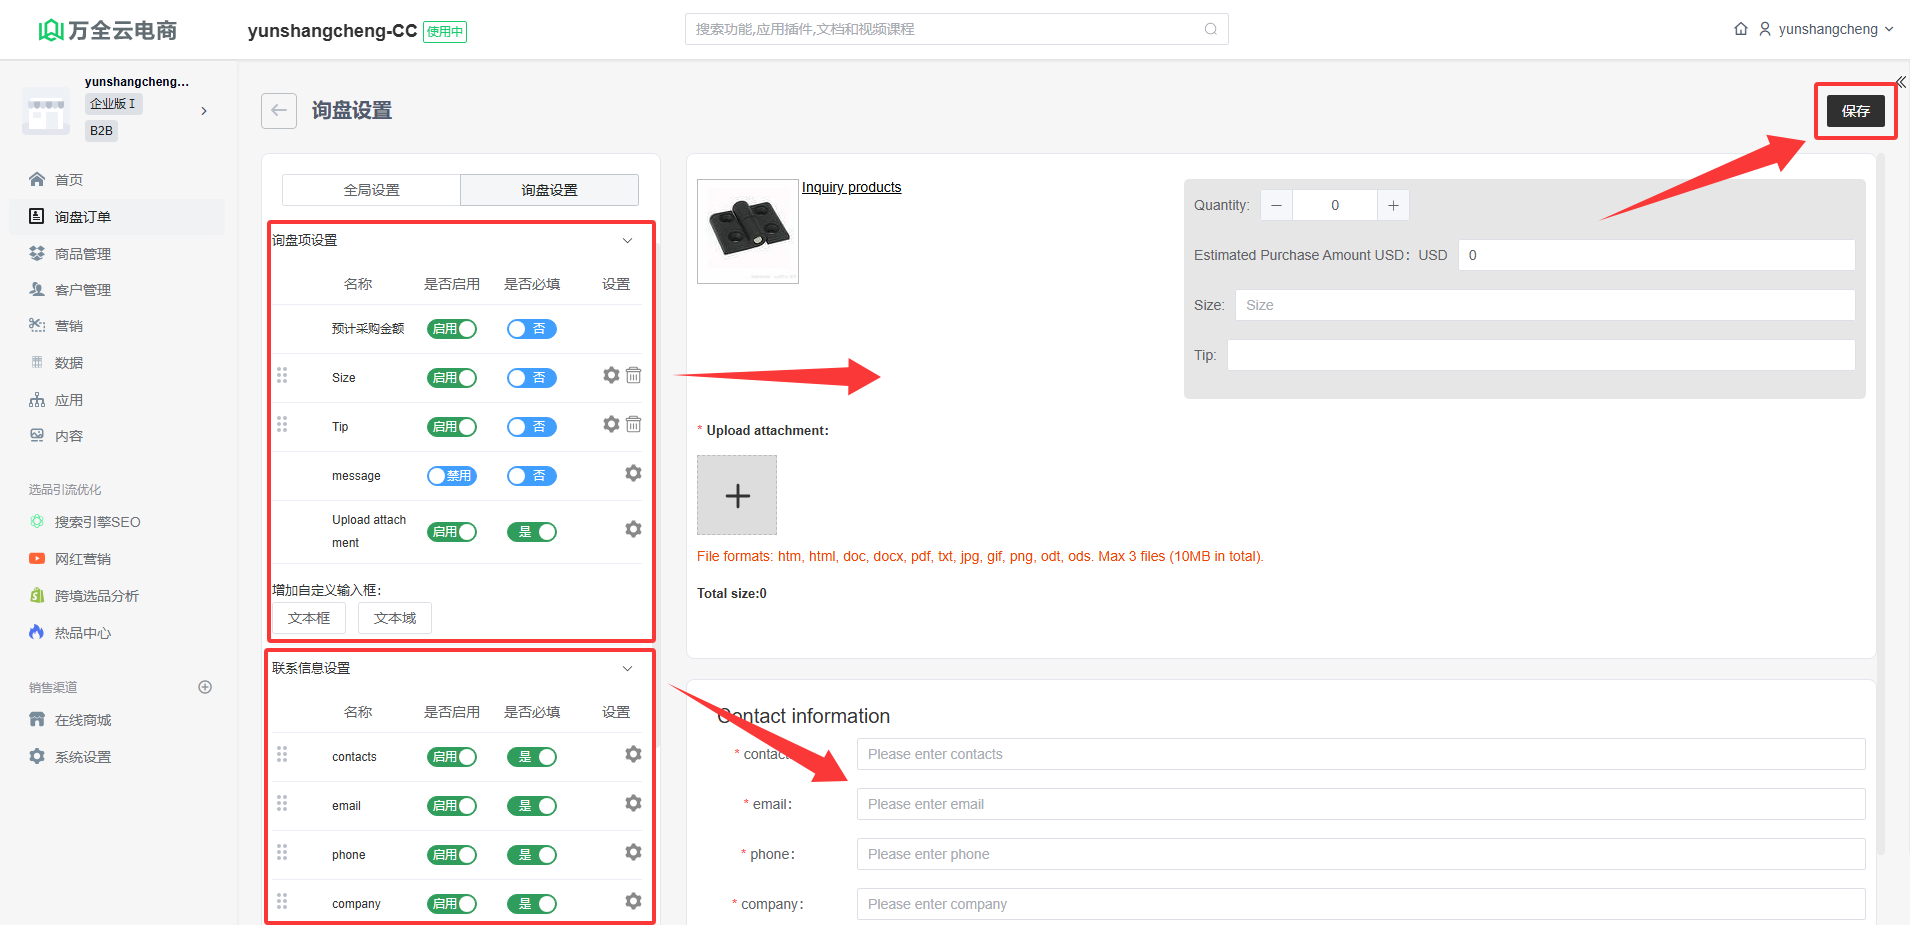This screenshot has height=925, width=1910.
Task: Collapse the 联系信息设置 section
Action: click(627, 668)
